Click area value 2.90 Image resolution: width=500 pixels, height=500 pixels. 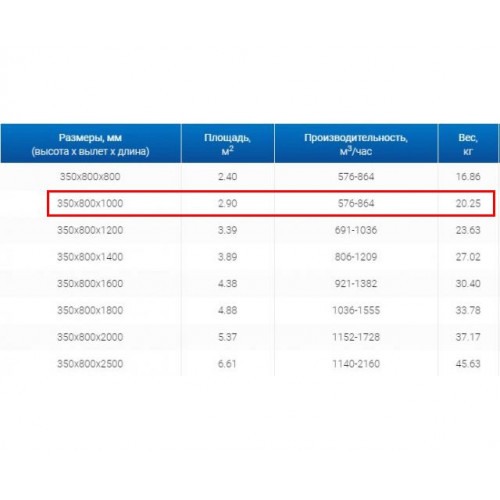pyautogui.click(x=228, y=203)
